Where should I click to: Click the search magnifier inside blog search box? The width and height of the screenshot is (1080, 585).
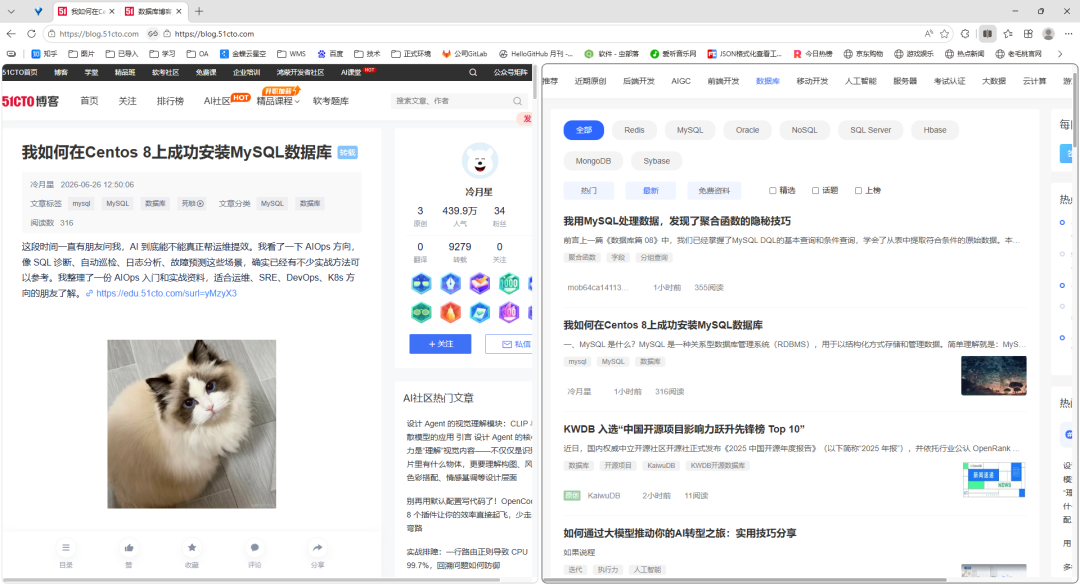pyautogui.click(x=517, y=101)
